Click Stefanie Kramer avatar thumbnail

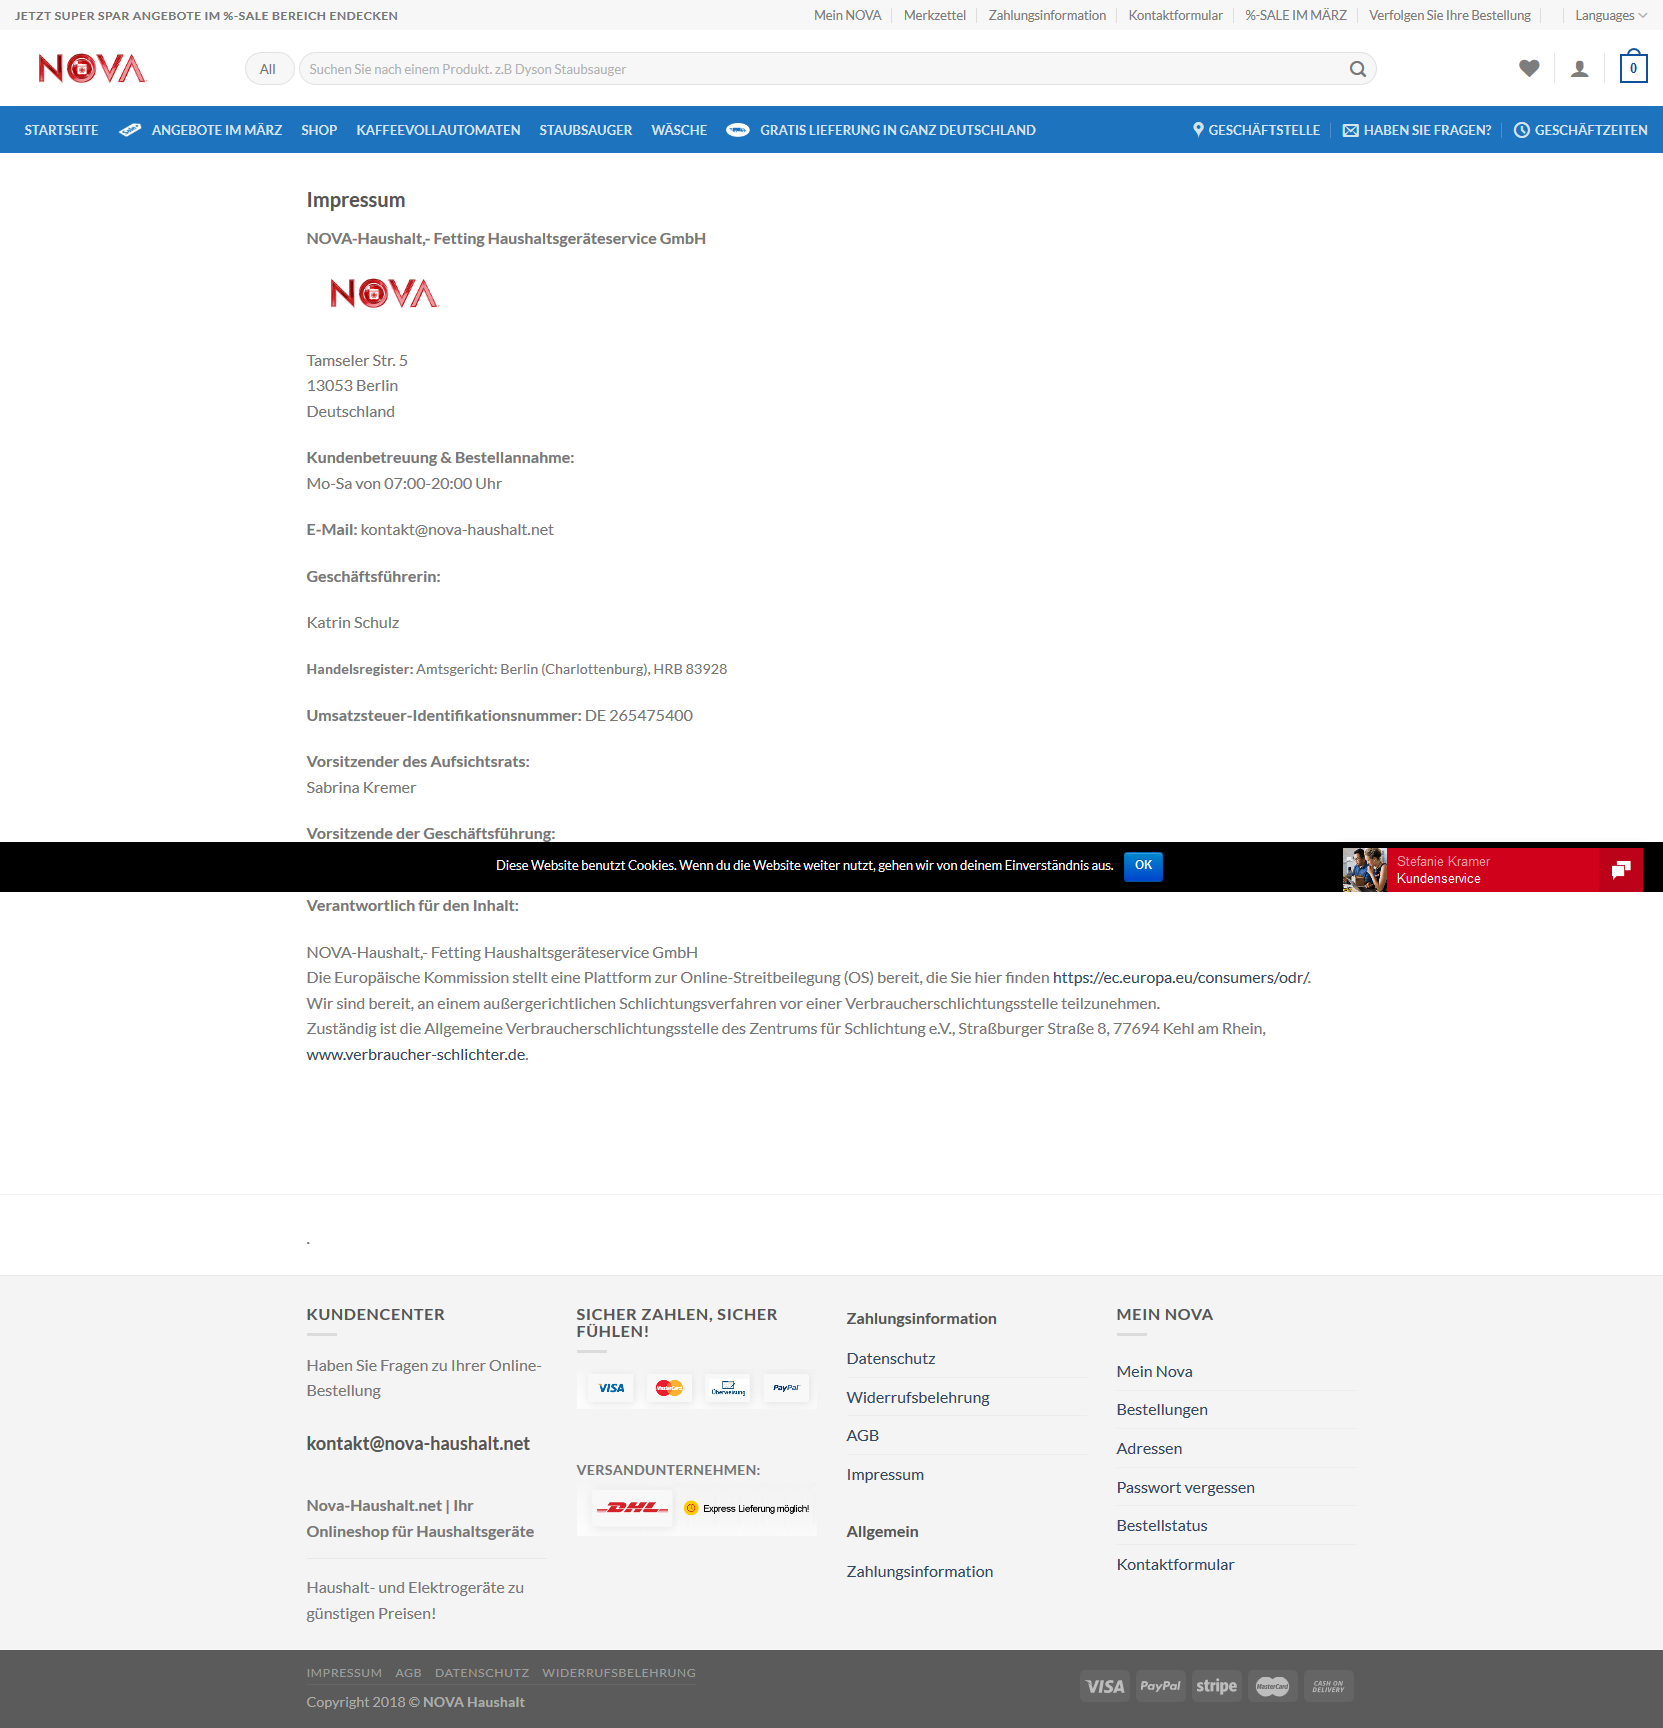pyautogui.click(x=1365, y=870)
